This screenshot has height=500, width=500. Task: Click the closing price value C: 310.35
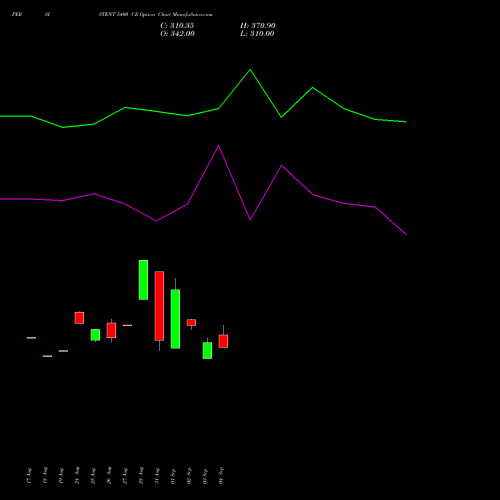177,26
